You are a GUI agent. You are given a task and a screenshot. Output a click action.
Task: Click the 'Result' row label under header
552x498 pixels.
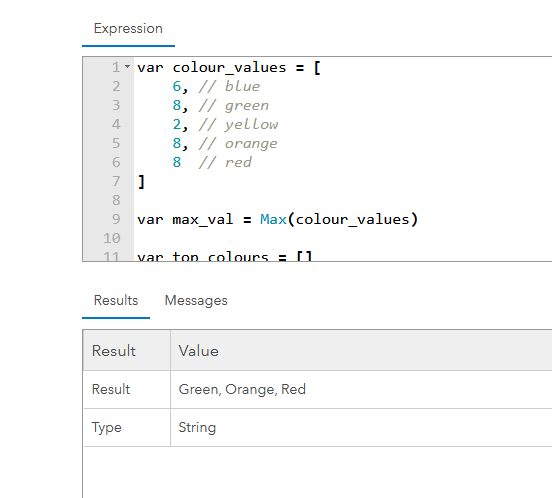pos(111,389)
